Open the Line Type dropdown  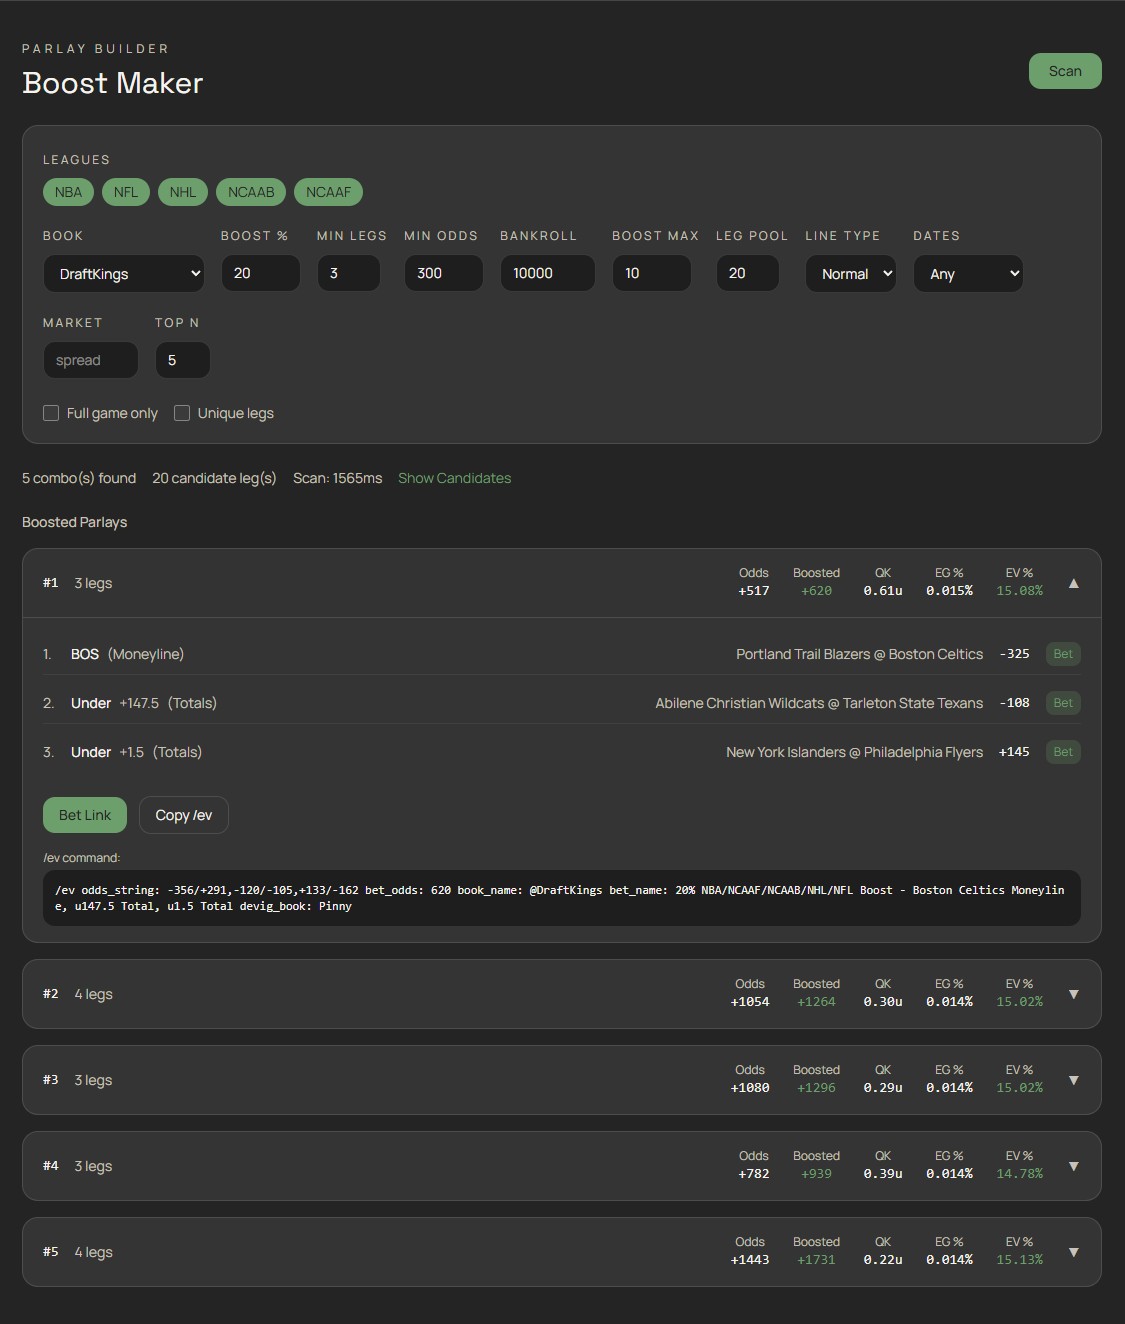850,274
